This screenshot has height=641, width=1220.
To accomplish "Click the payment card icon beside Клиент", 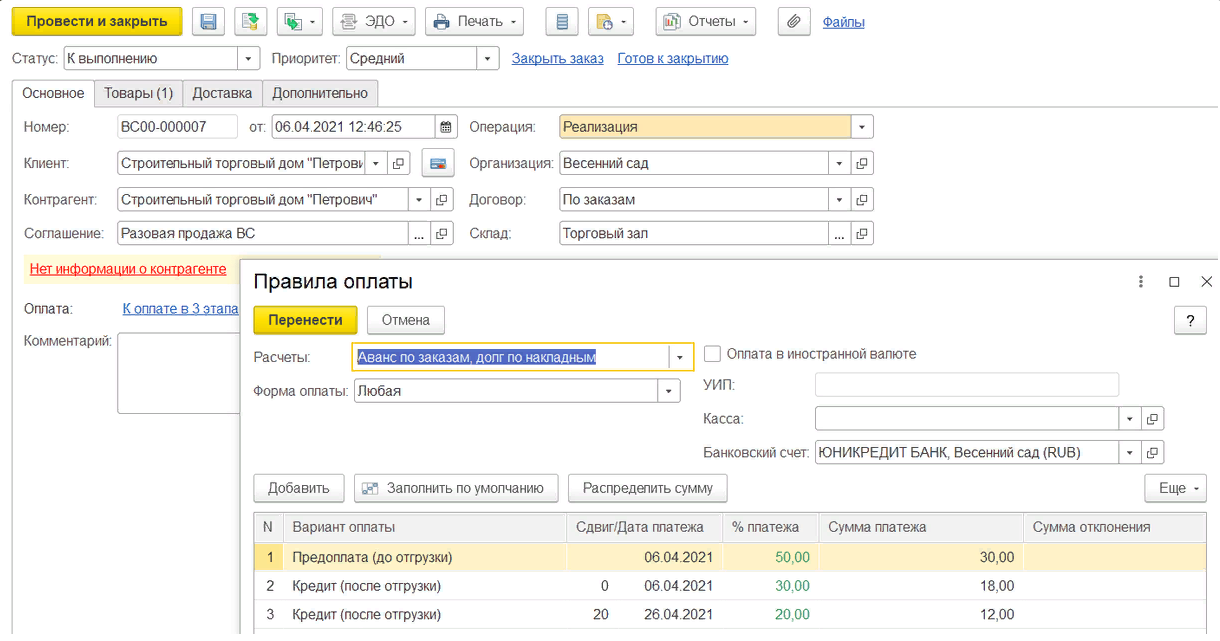I will [x=437, y=163].
